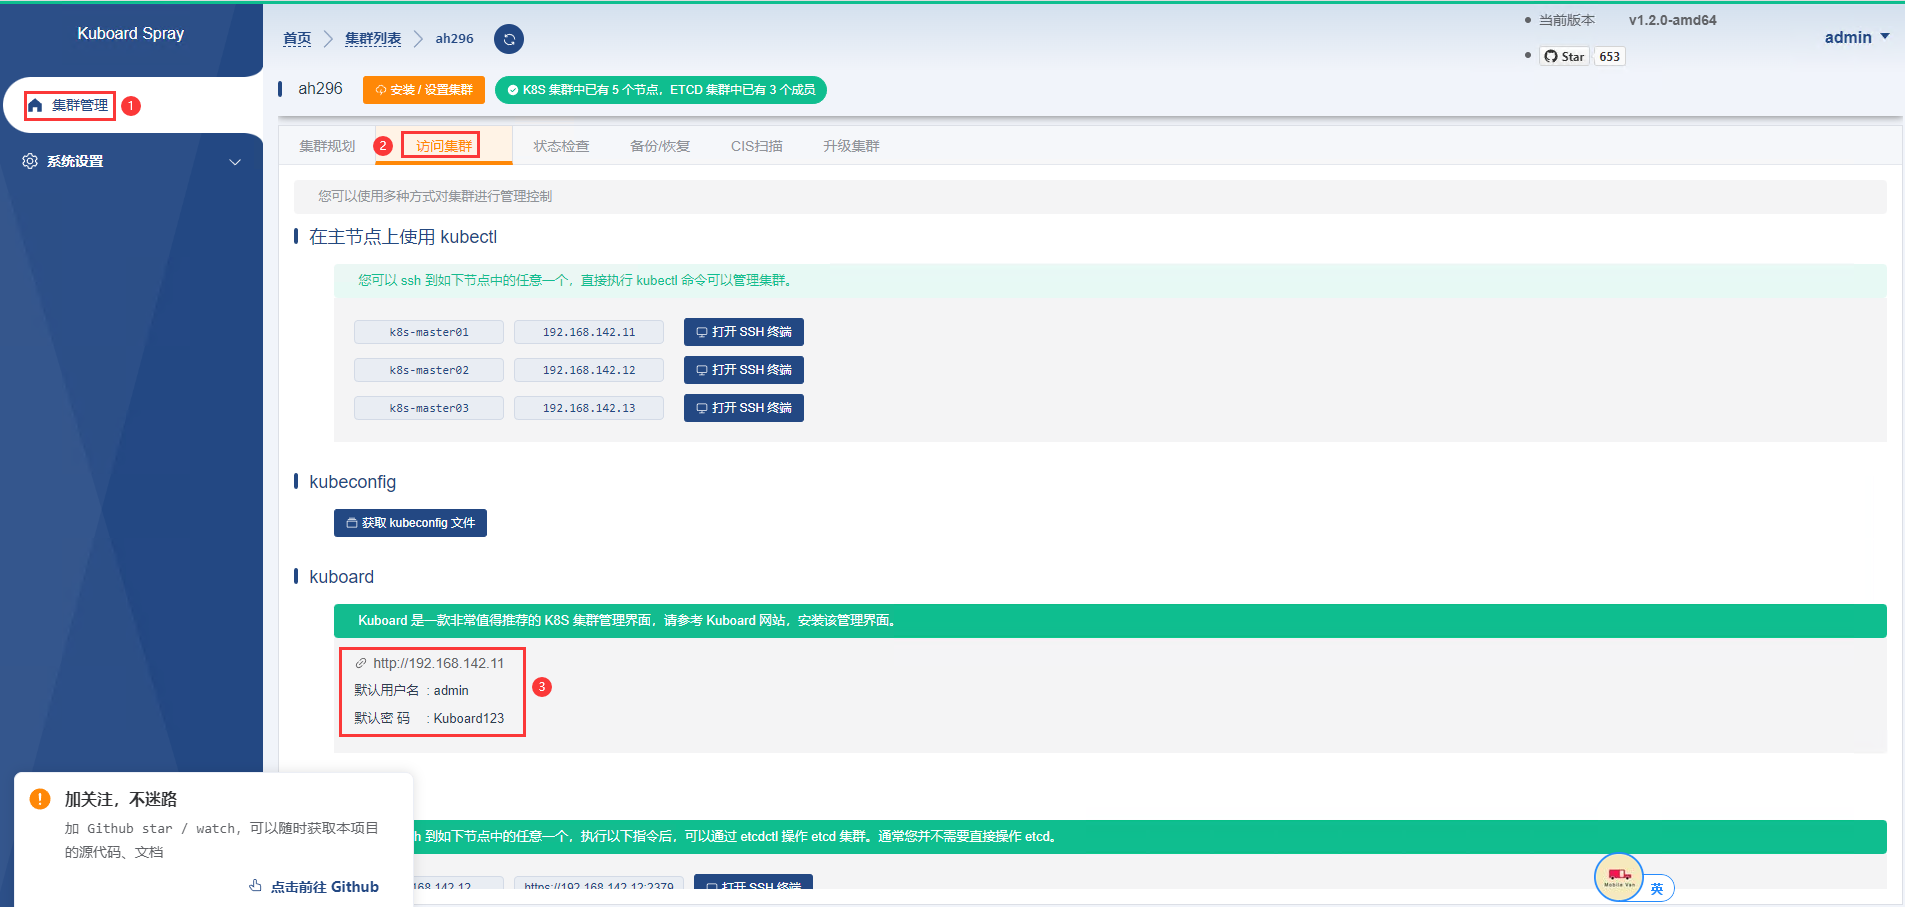1905x907 pixels.
Task: Click the v1.2.0-amd64 version text
Action: (1672, 20)
